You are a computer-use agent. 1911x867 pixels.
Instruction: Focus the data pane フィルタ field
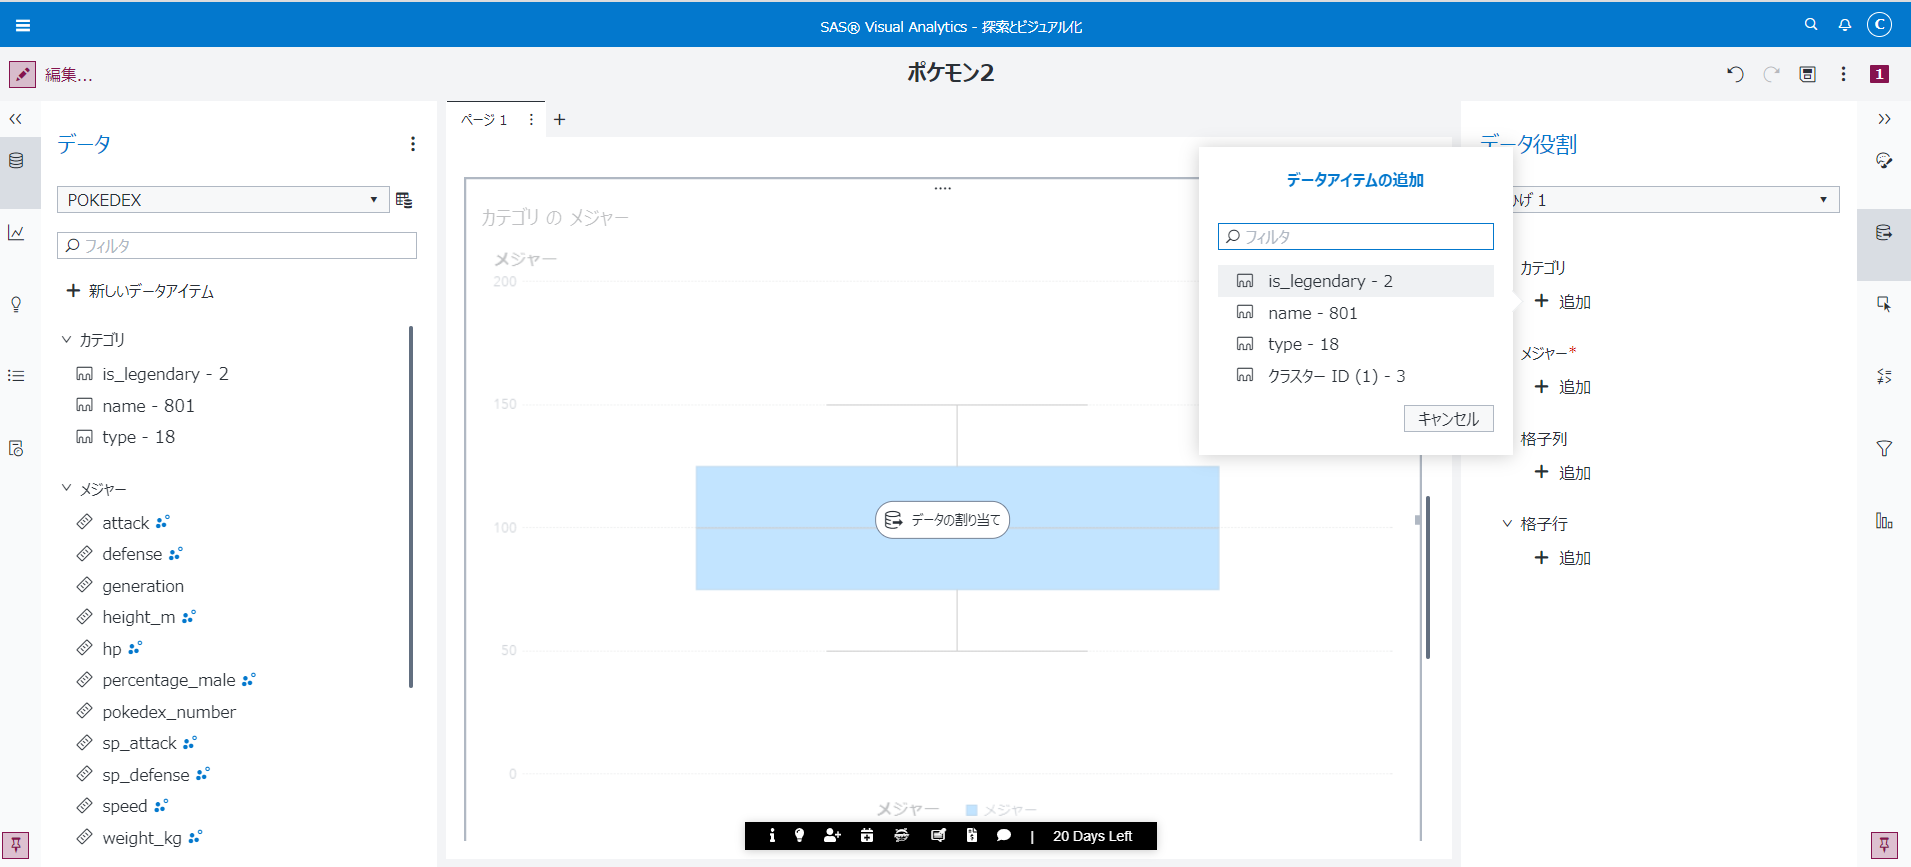[x=237, y=246]
